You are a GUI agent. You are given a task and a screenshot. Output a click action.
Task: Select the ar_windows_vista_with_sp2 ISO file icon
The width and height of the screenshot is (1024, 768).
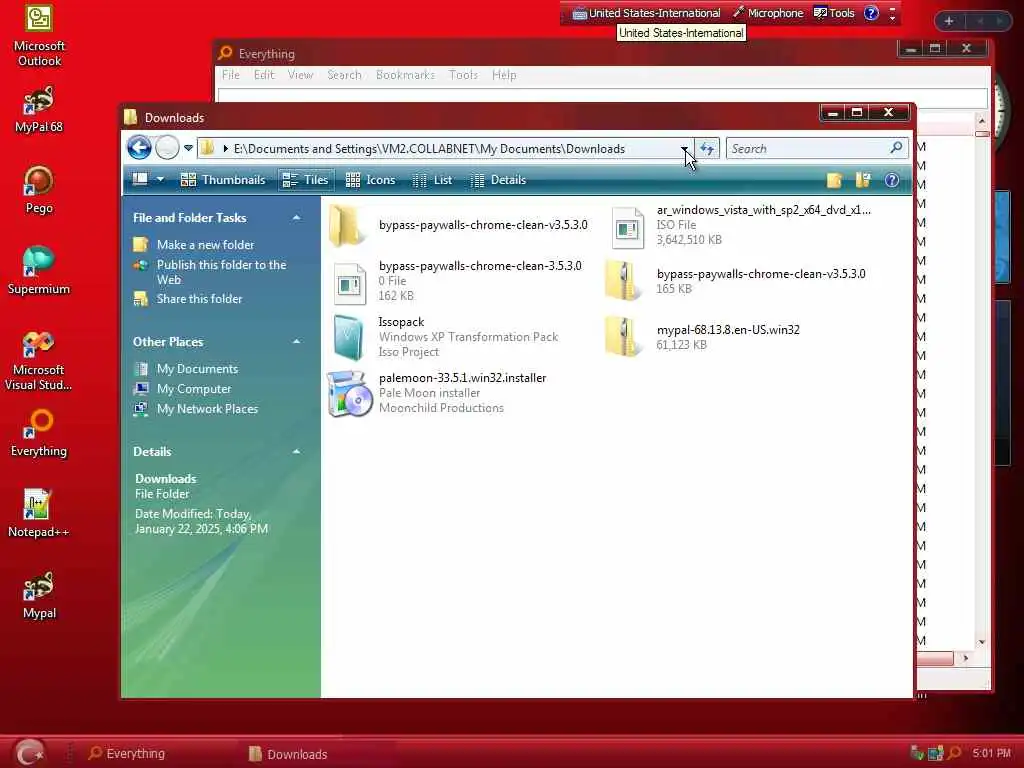pyautogui.click(x=627, y=226)
